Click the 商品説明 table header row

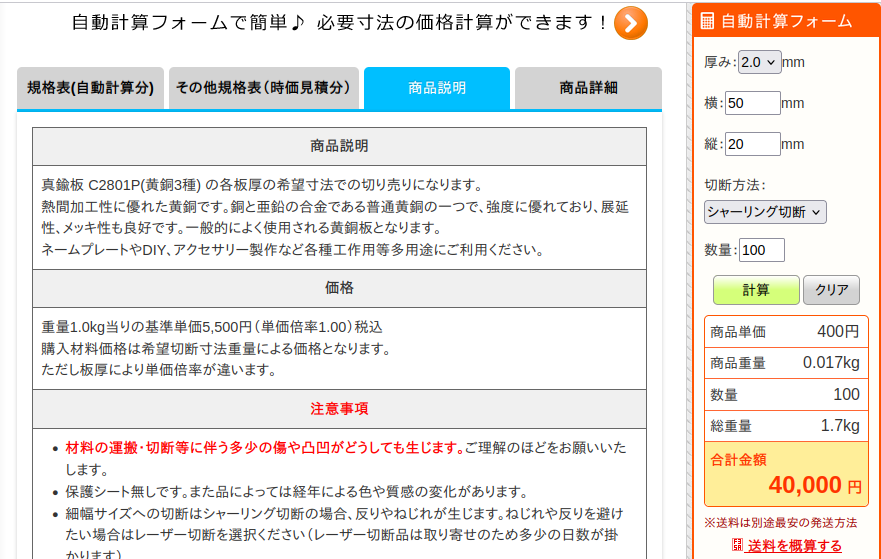tap(339, 147)
